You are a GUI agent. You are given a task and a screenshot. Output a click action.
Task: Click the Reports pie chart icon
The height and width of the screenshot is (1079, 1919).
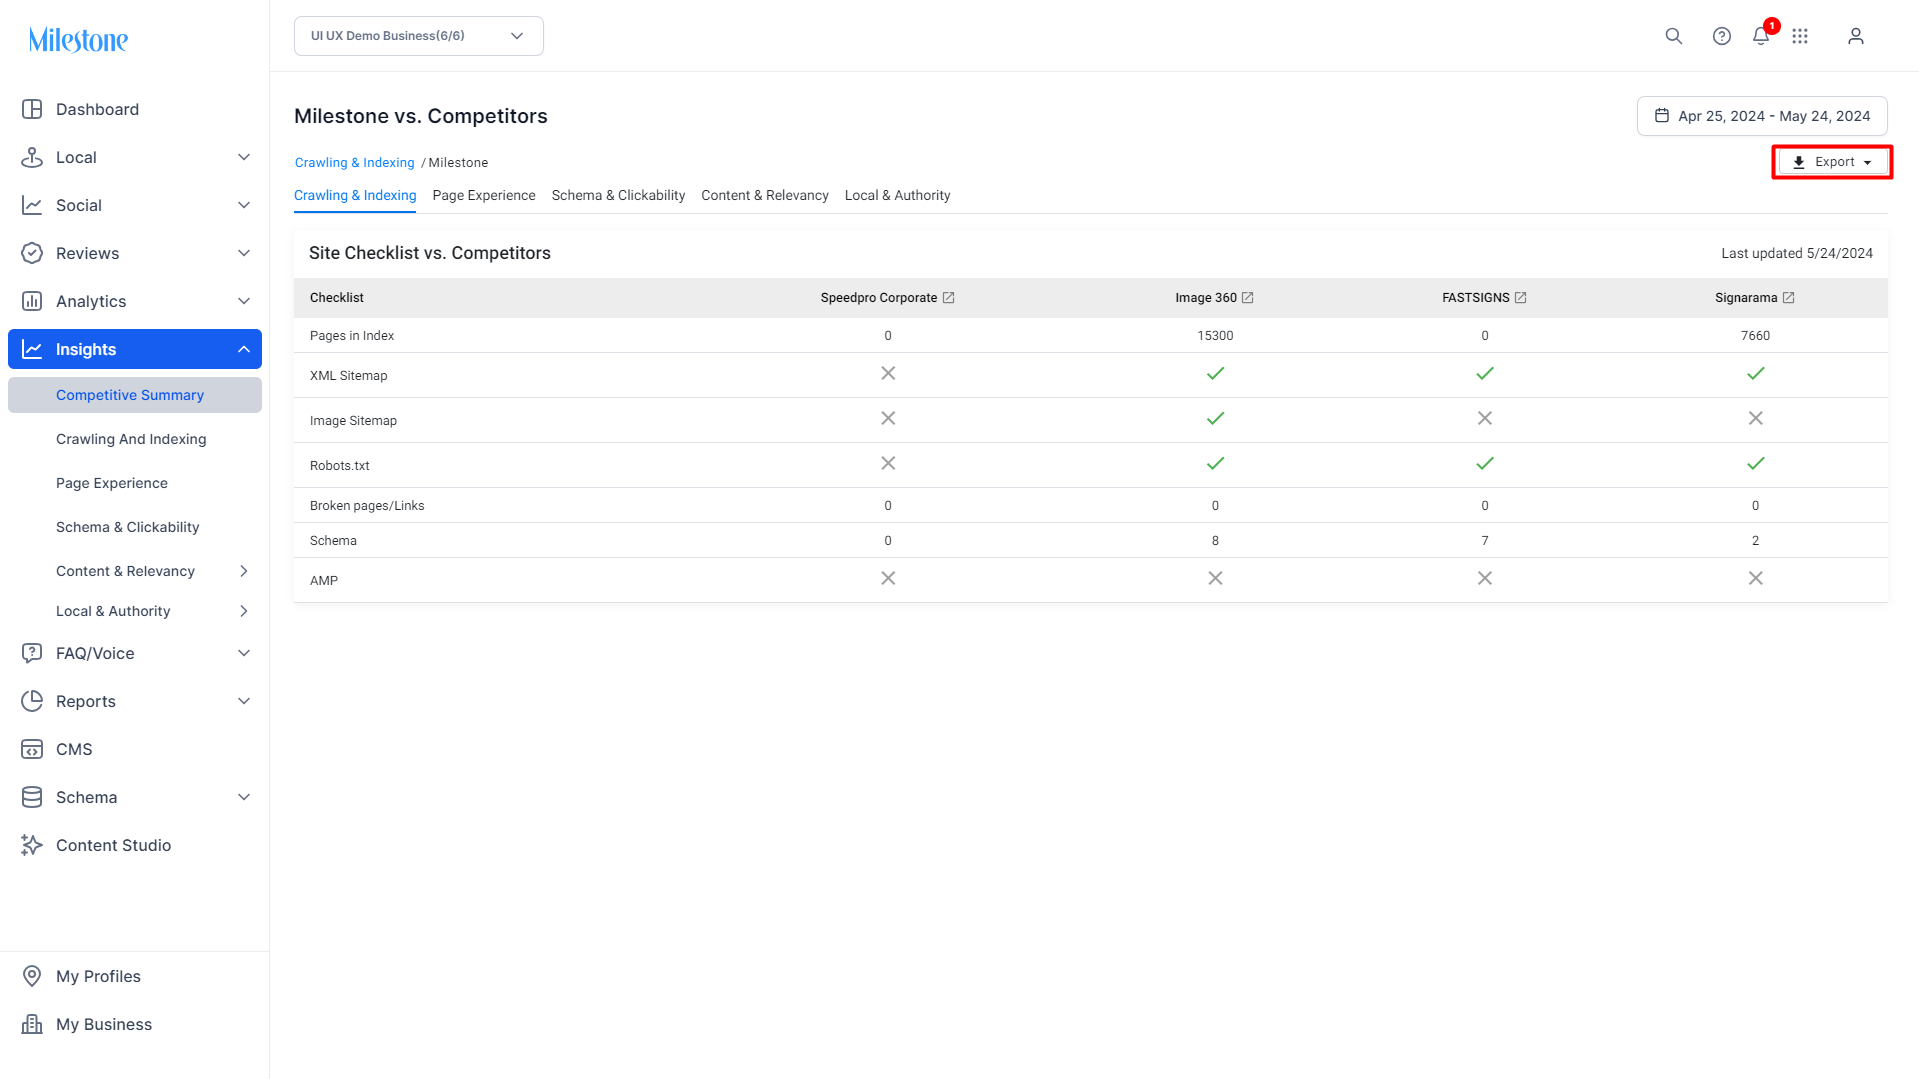pos(32,701)
